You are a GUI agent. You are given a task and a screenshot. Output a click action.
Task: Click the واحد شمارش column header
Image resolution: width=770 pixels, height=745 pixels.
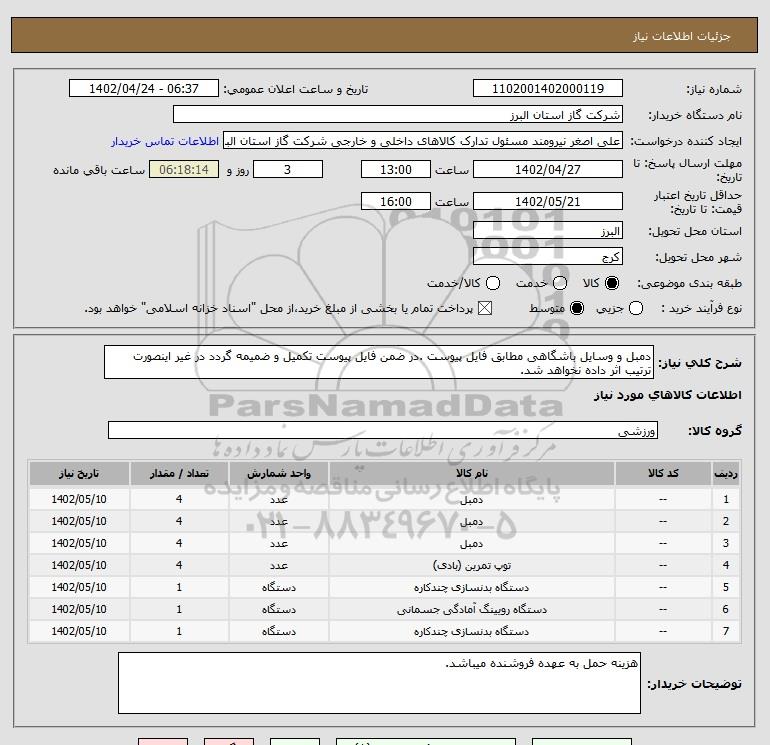(x=279, y=473)
